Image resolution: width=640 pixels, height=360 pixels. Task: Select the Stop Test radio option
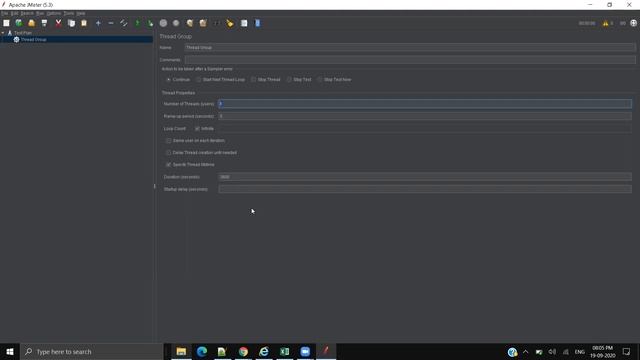289,80
